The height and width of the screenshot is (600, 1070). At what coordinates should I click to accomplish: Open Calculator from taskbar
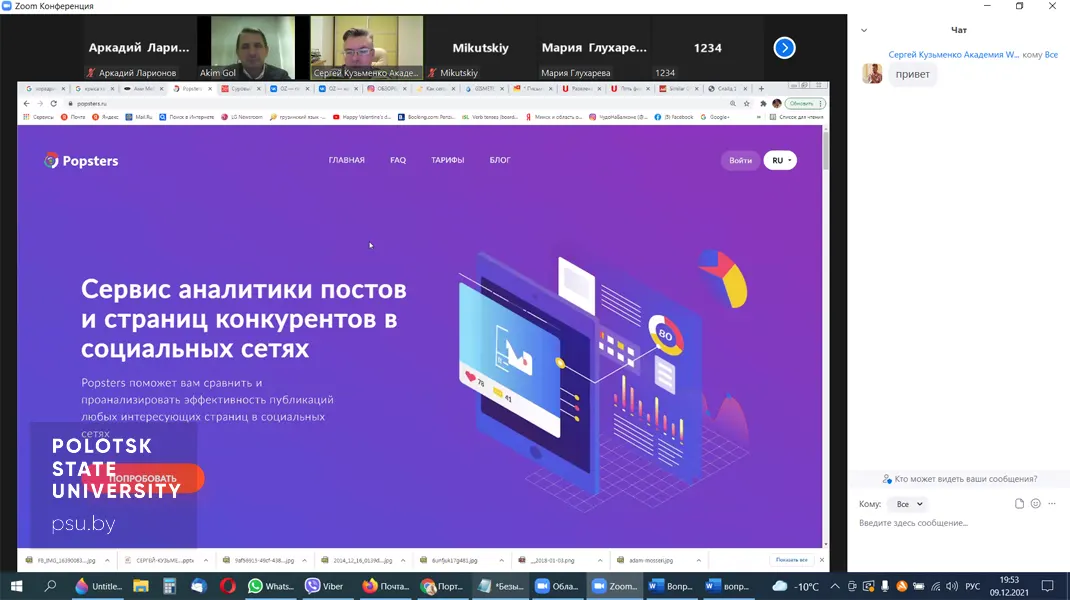(x=169, y=586)
